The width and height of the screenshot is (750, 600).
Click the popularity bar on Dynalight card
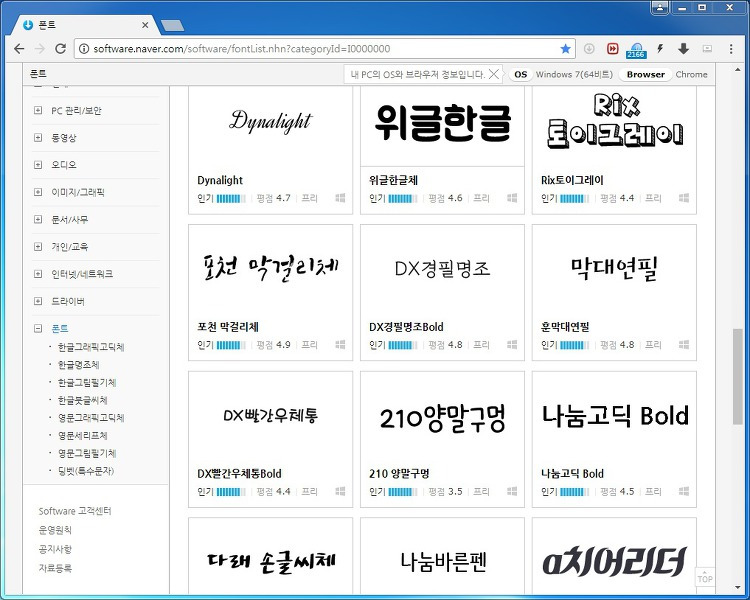[x=231, y=198]
